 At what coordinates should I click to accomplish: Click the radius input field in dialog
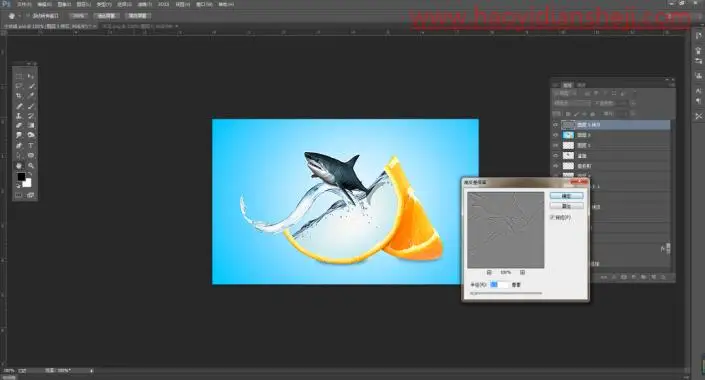tap(499, 285)
